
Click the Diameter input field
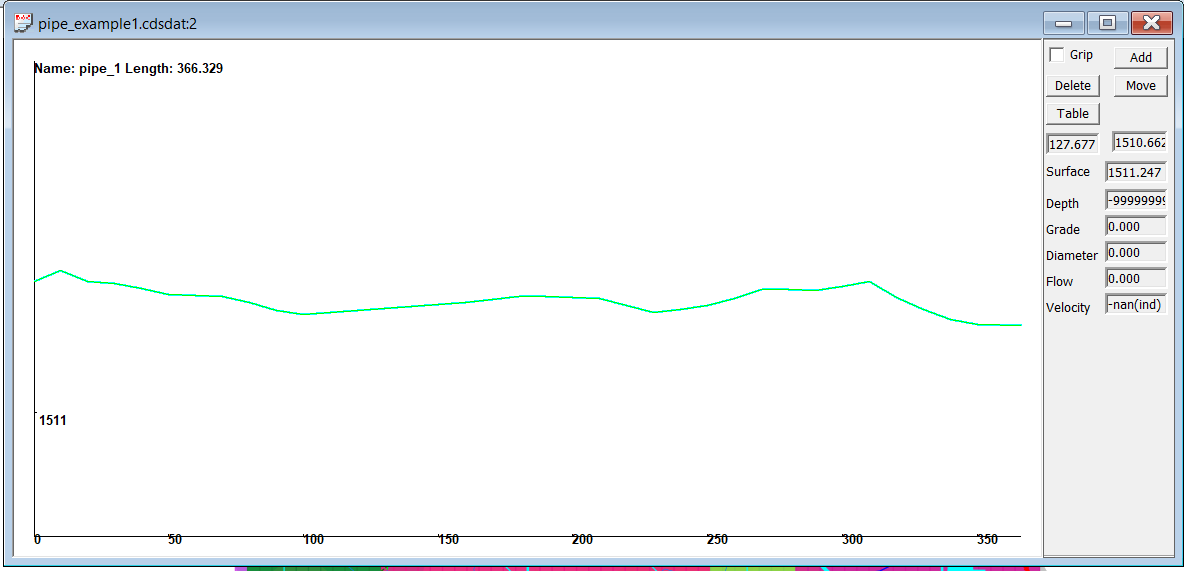(1135, 253)
